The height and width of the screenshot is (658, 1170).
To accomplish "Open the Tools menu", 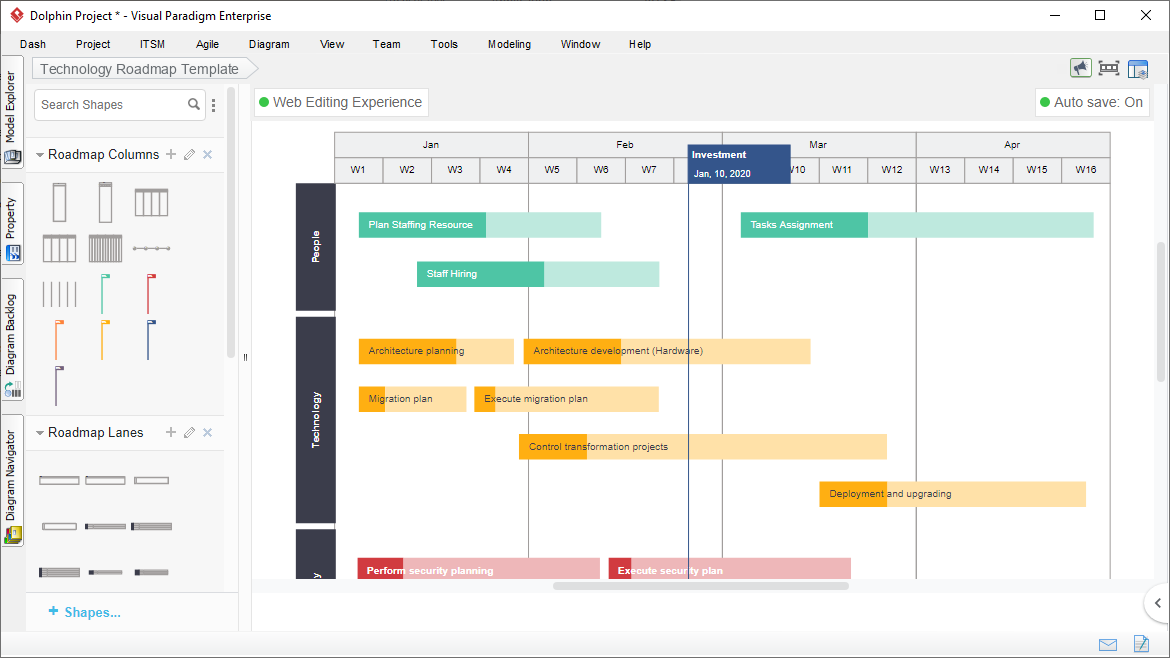I will (x=444, y=44).
